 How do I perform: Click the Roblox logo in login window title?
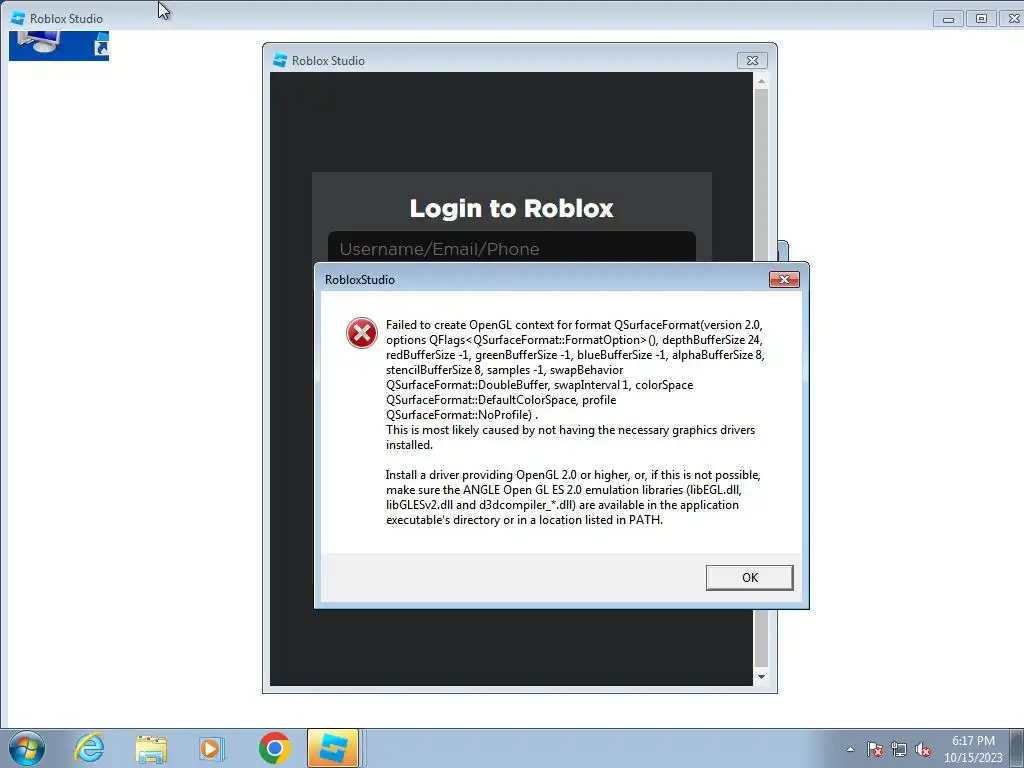[280, 60]
